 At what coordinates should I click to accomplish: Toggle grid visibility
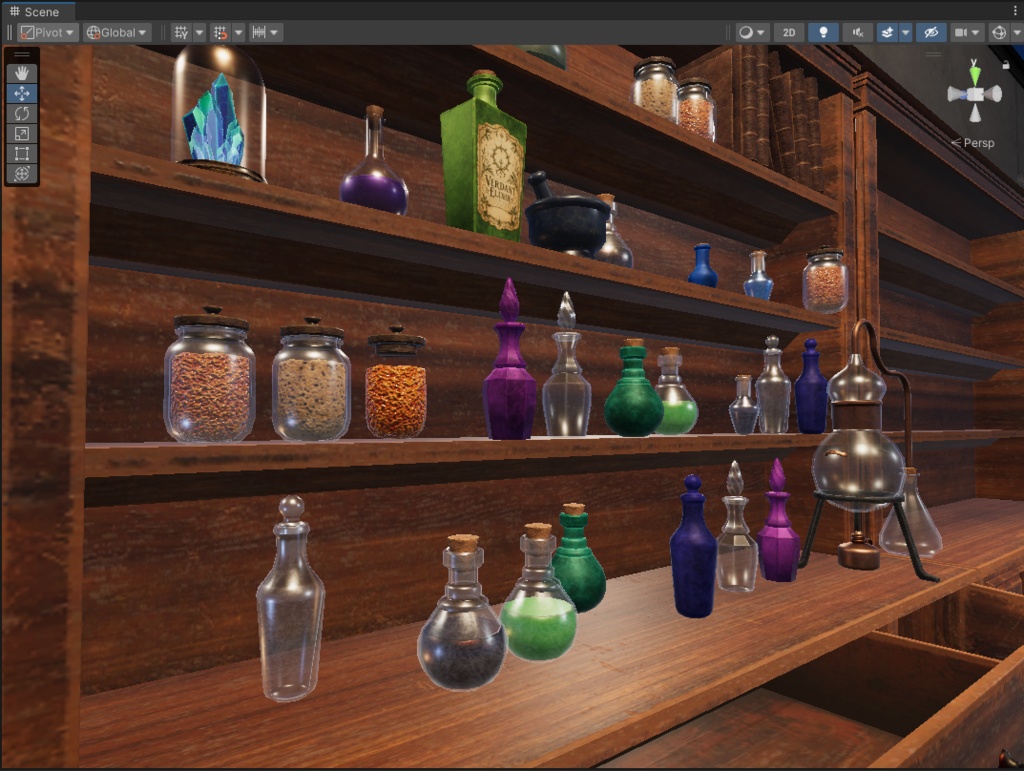pyautogui.click(x=181, y=32)
